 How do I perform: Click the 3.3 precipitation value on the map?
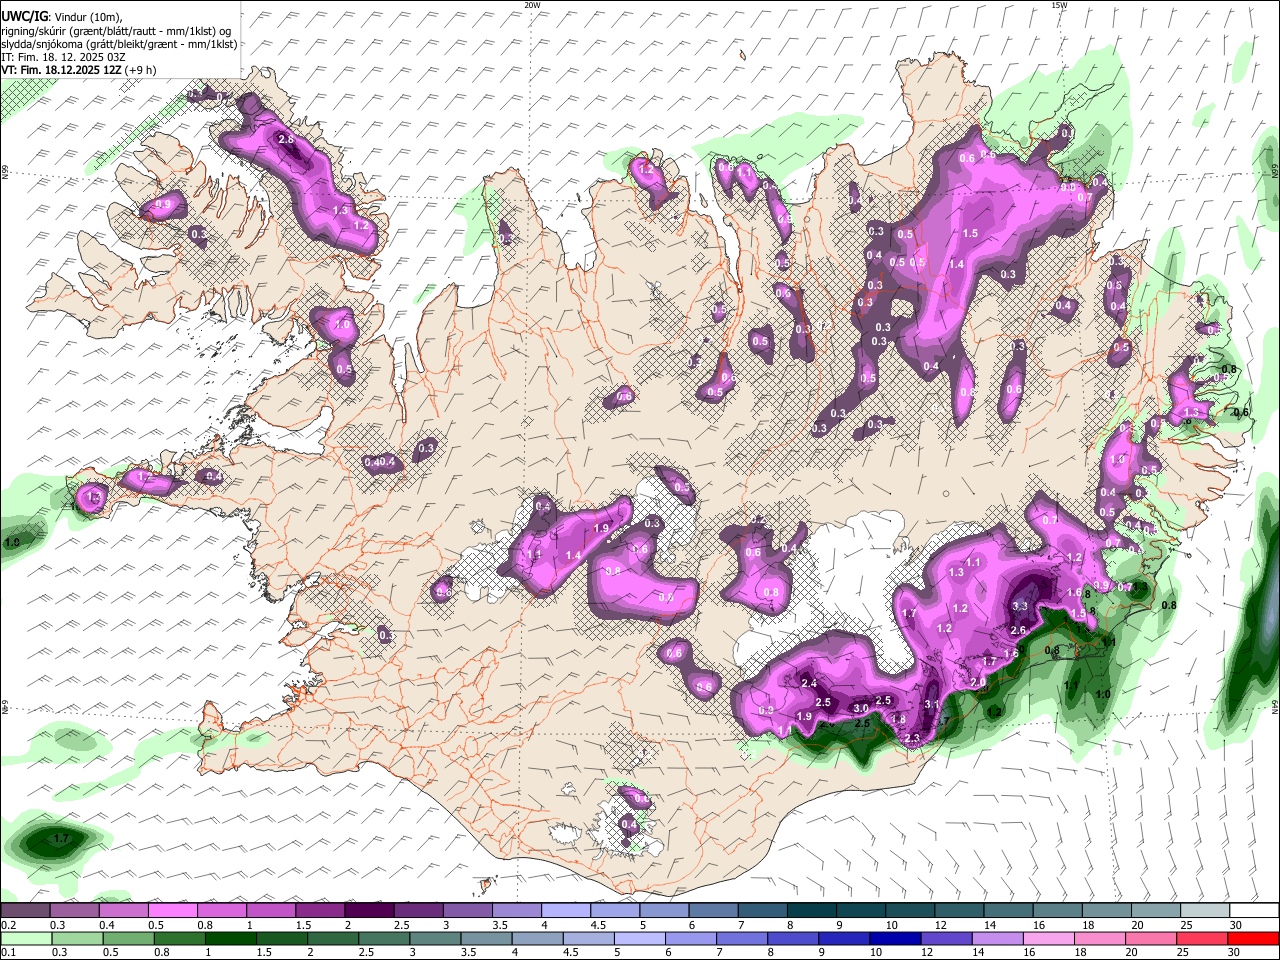click(1020, 606)
